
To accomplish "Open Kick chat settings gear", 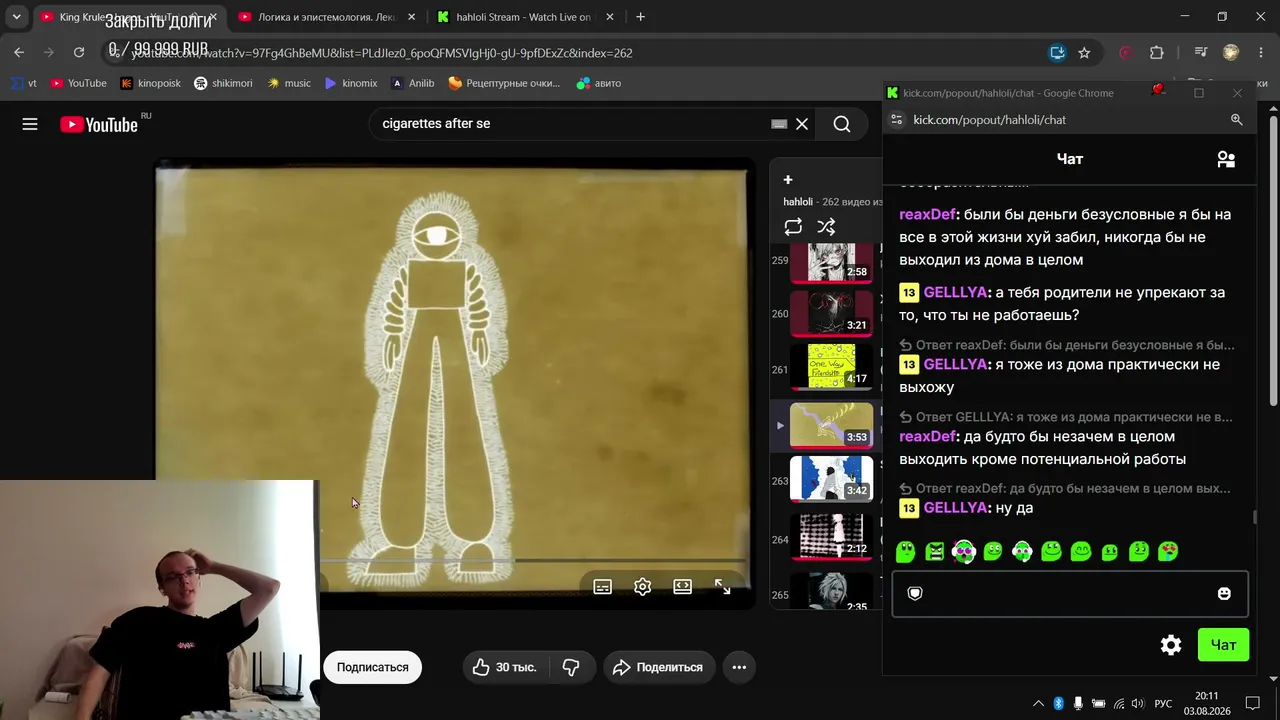I will click(x=1171, y=645).
